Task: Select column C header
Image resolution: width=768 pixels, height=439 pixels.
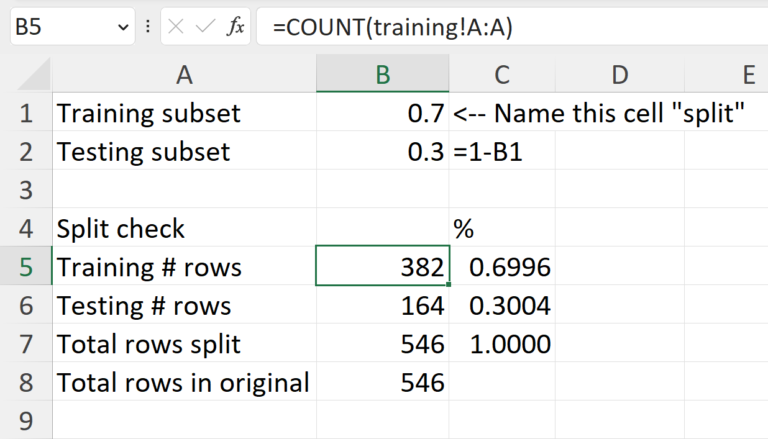Action: click(502, 74)
